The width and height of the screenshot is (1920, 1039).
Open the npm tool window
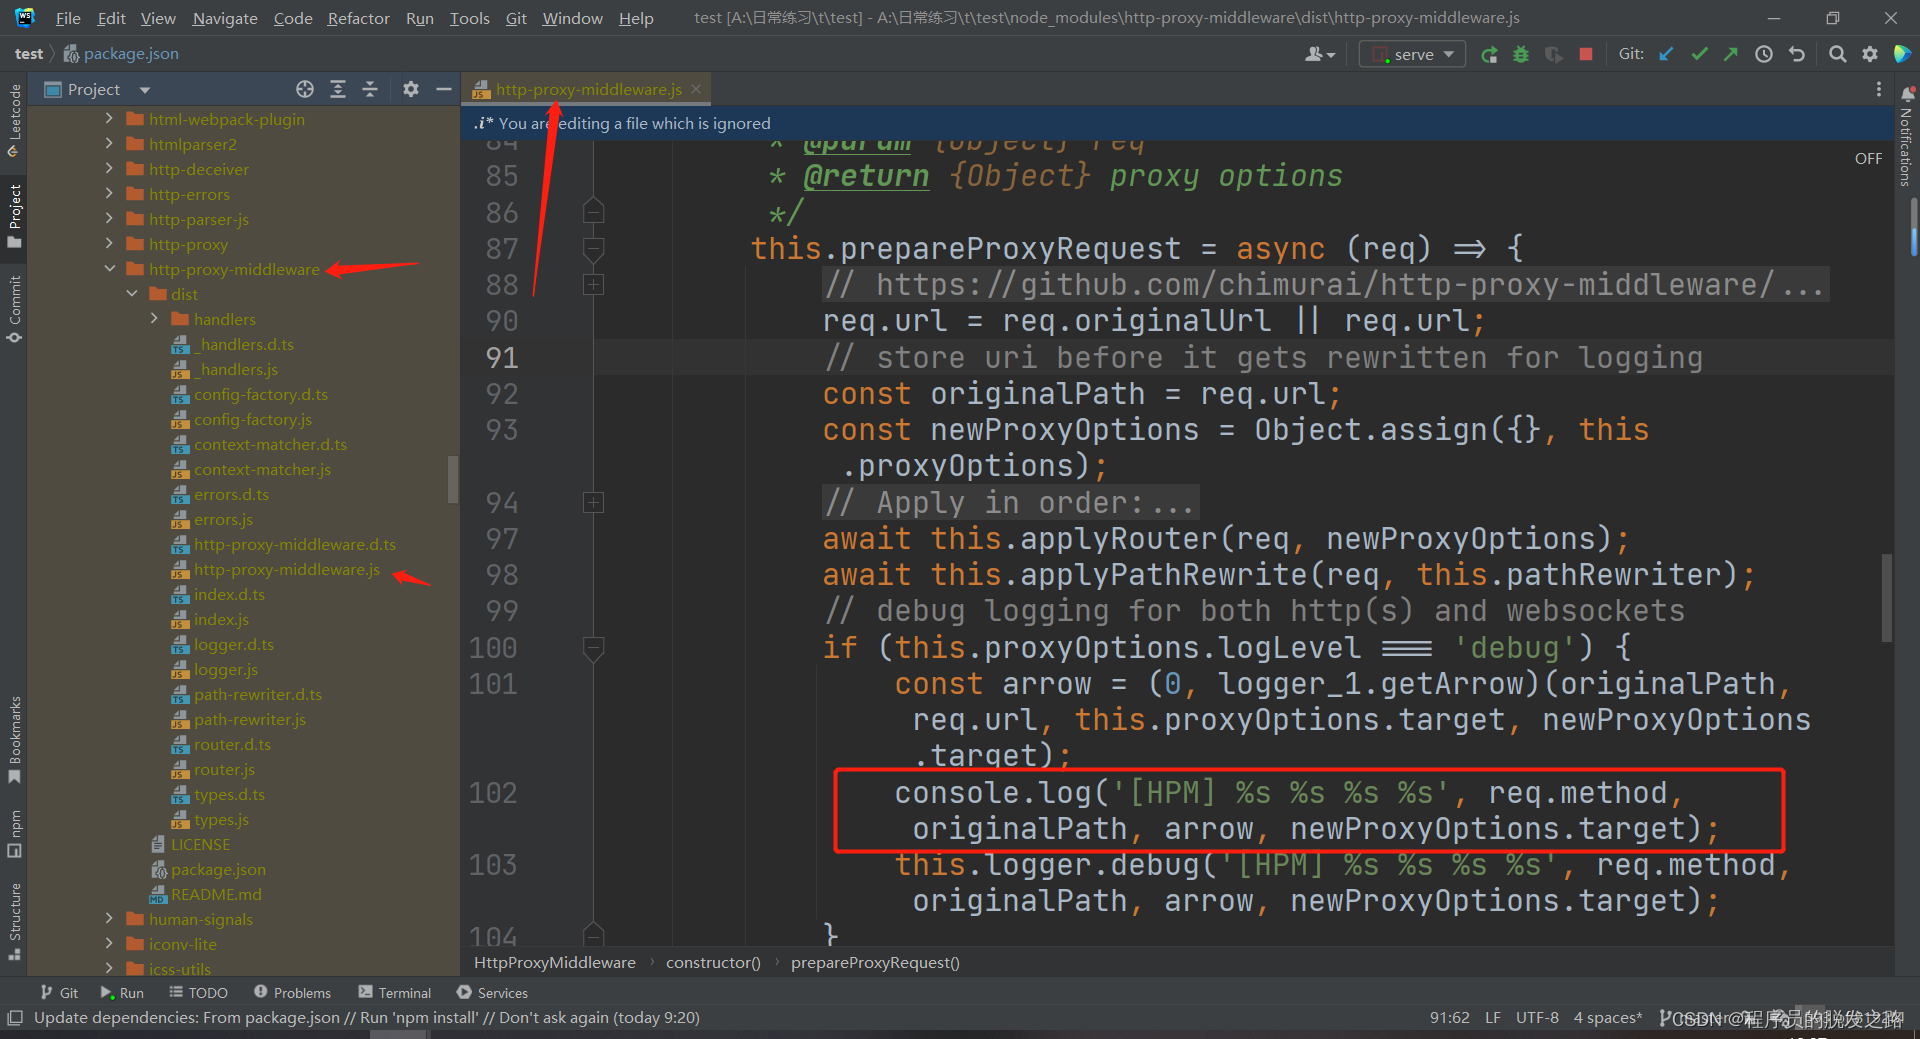coord(14,834)
